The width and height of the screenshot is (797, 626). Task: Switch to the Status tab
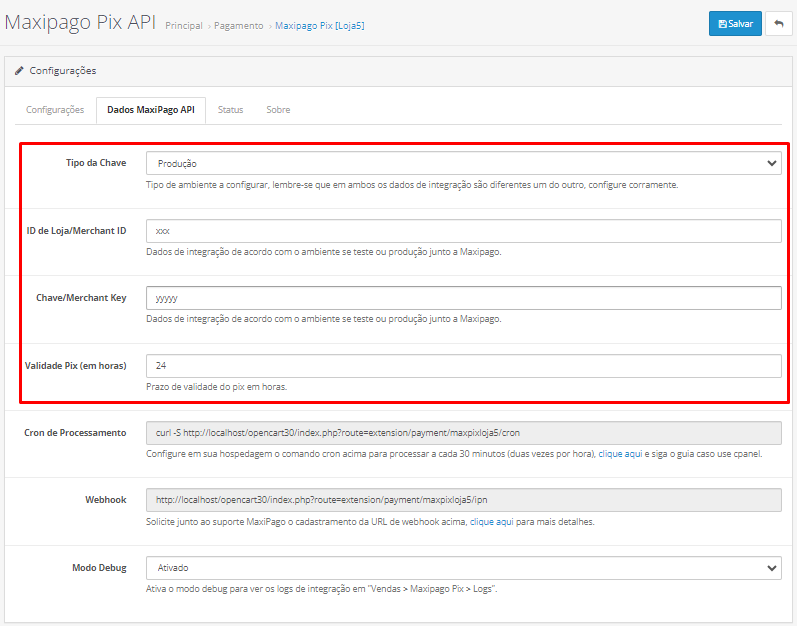[x=230, y=110]
